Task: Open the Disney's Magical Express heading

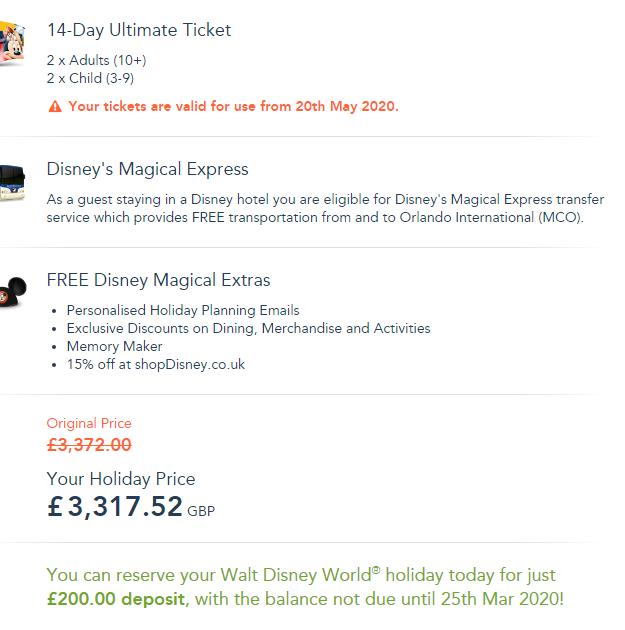Action: 147,169
